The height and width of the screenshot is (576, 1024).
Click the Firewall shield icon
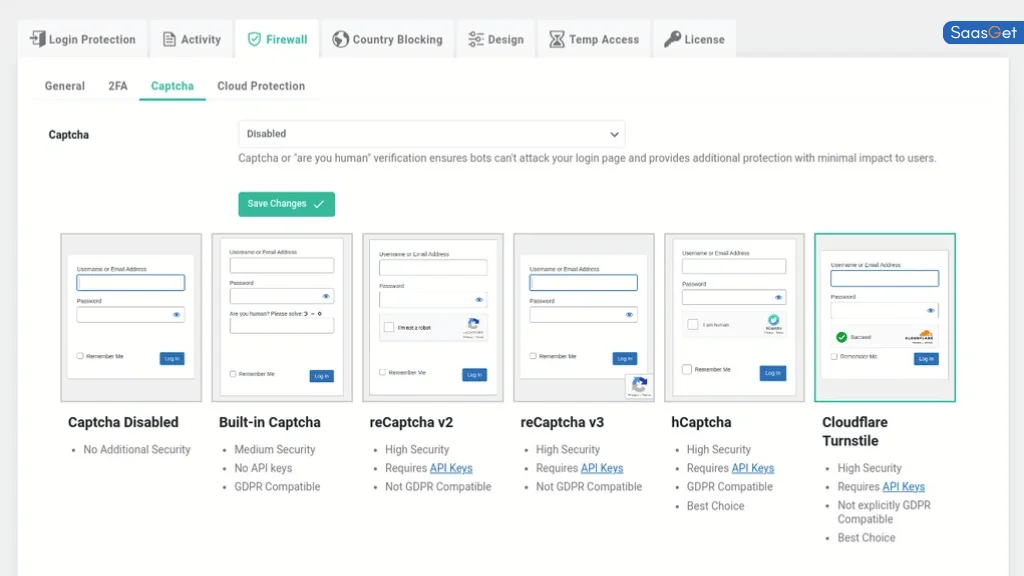click(255, 39)
